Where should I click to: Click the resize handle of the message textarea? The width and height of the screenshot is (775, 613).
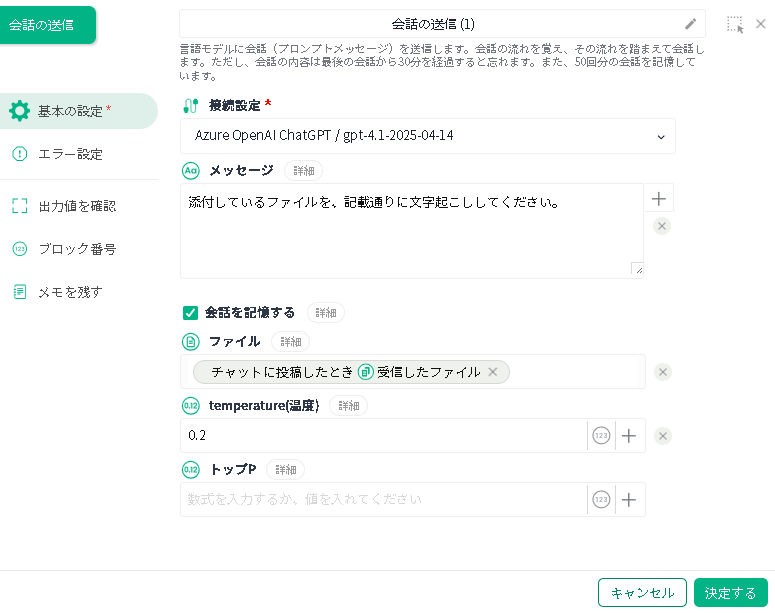coord(637,269)
